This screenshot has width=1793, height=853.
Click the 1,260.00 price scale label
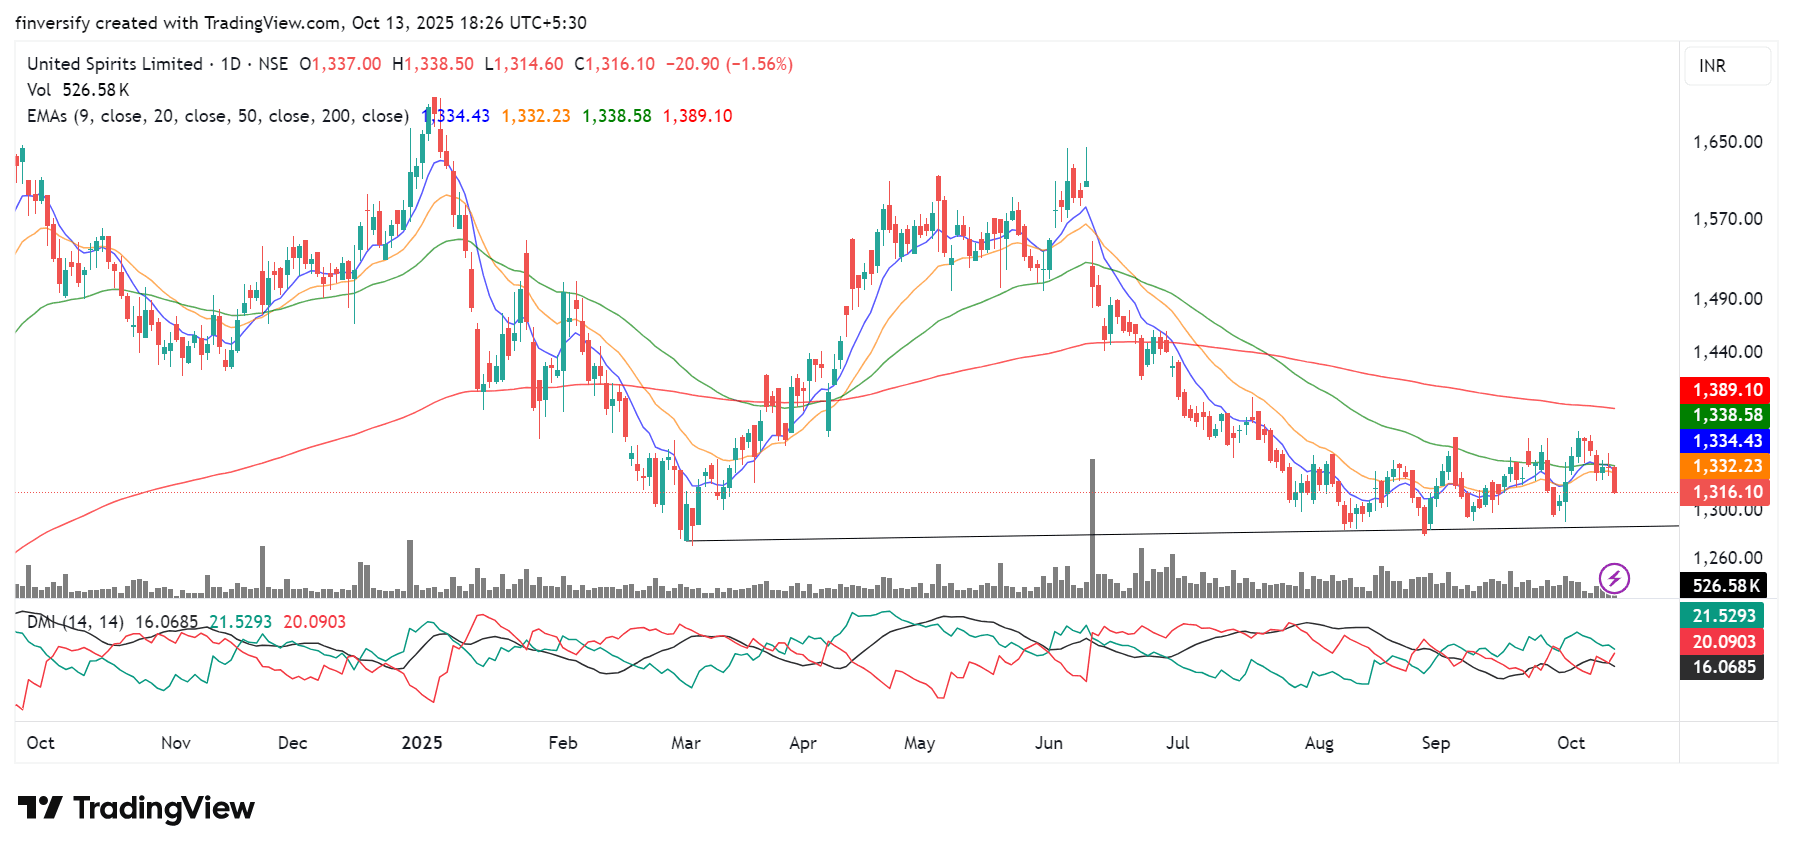[x=1727, y=558]
